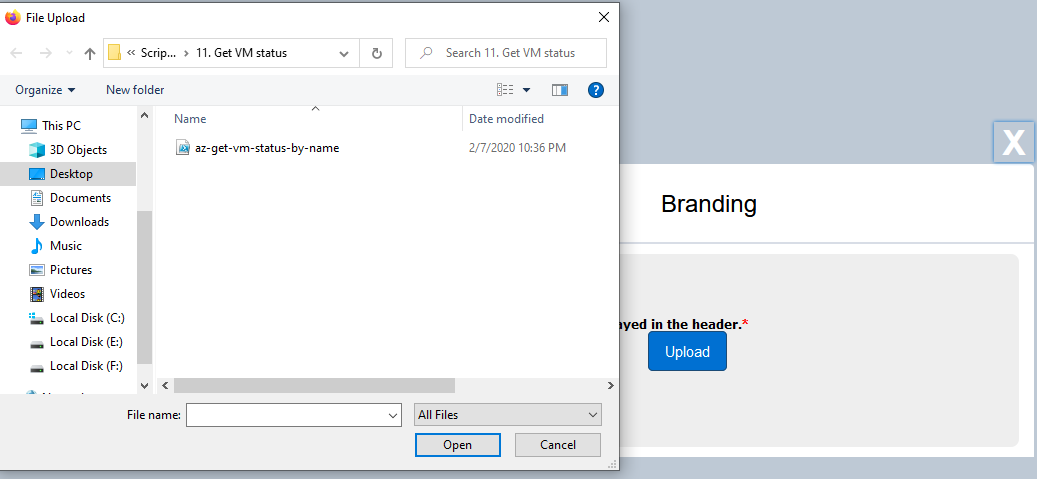Image resolution: width=1037 pixels, height=479 pixels.
Task: Click the Up one level arrow
Action: pyautogui.click(x=90, y=53)
